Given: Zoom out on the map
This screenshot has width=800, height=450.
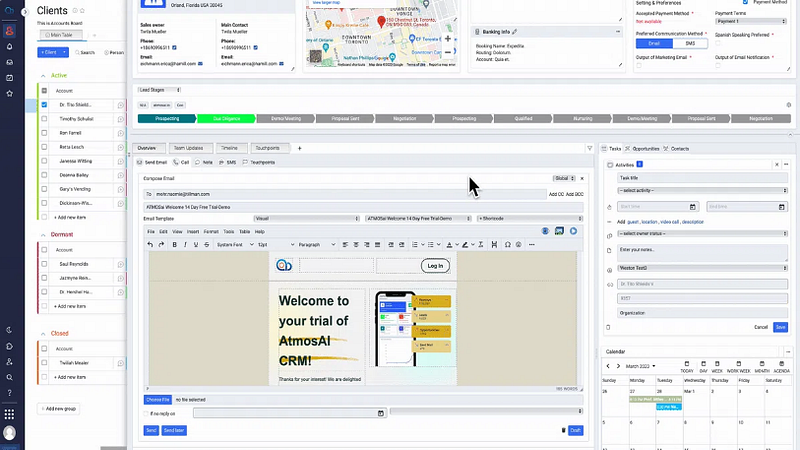Looking at the screenshot, I should pos(447,52).
